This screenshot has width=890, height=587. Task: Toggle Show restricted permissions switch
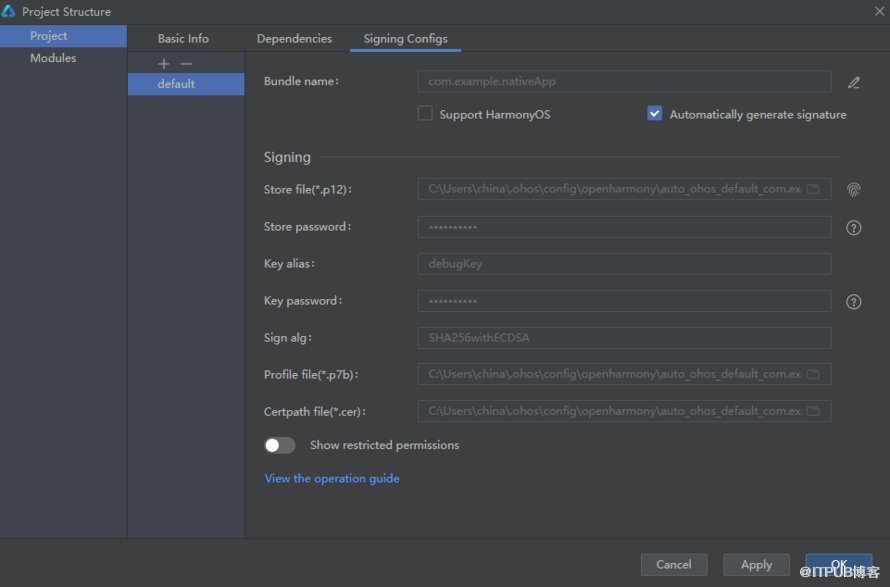pos(280,445)
